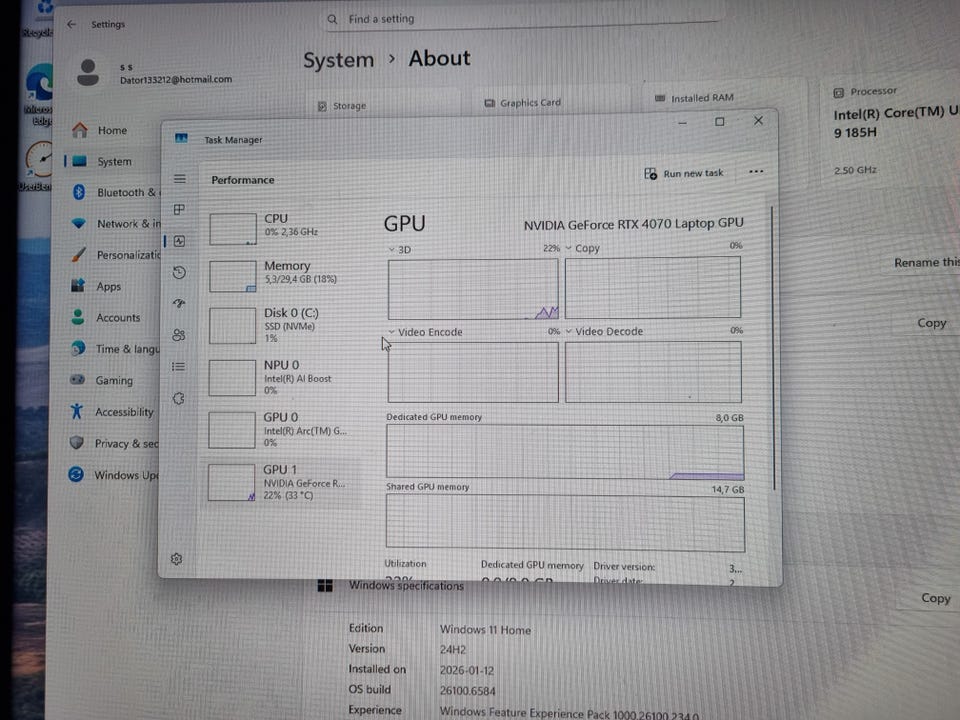Open Services icon in Task Manager sidebar

[x=178, y=399]
